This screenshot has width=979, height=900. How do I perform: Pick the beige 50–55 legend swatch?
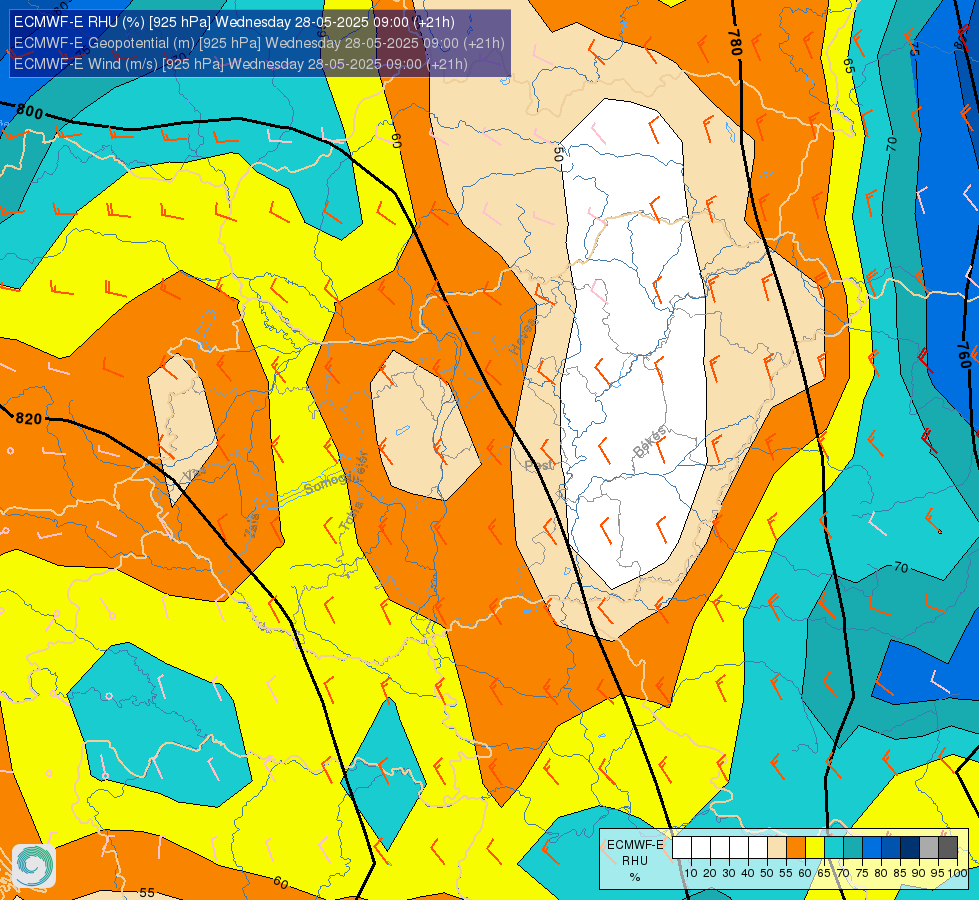pyautogui.click(x=777, y=848)
